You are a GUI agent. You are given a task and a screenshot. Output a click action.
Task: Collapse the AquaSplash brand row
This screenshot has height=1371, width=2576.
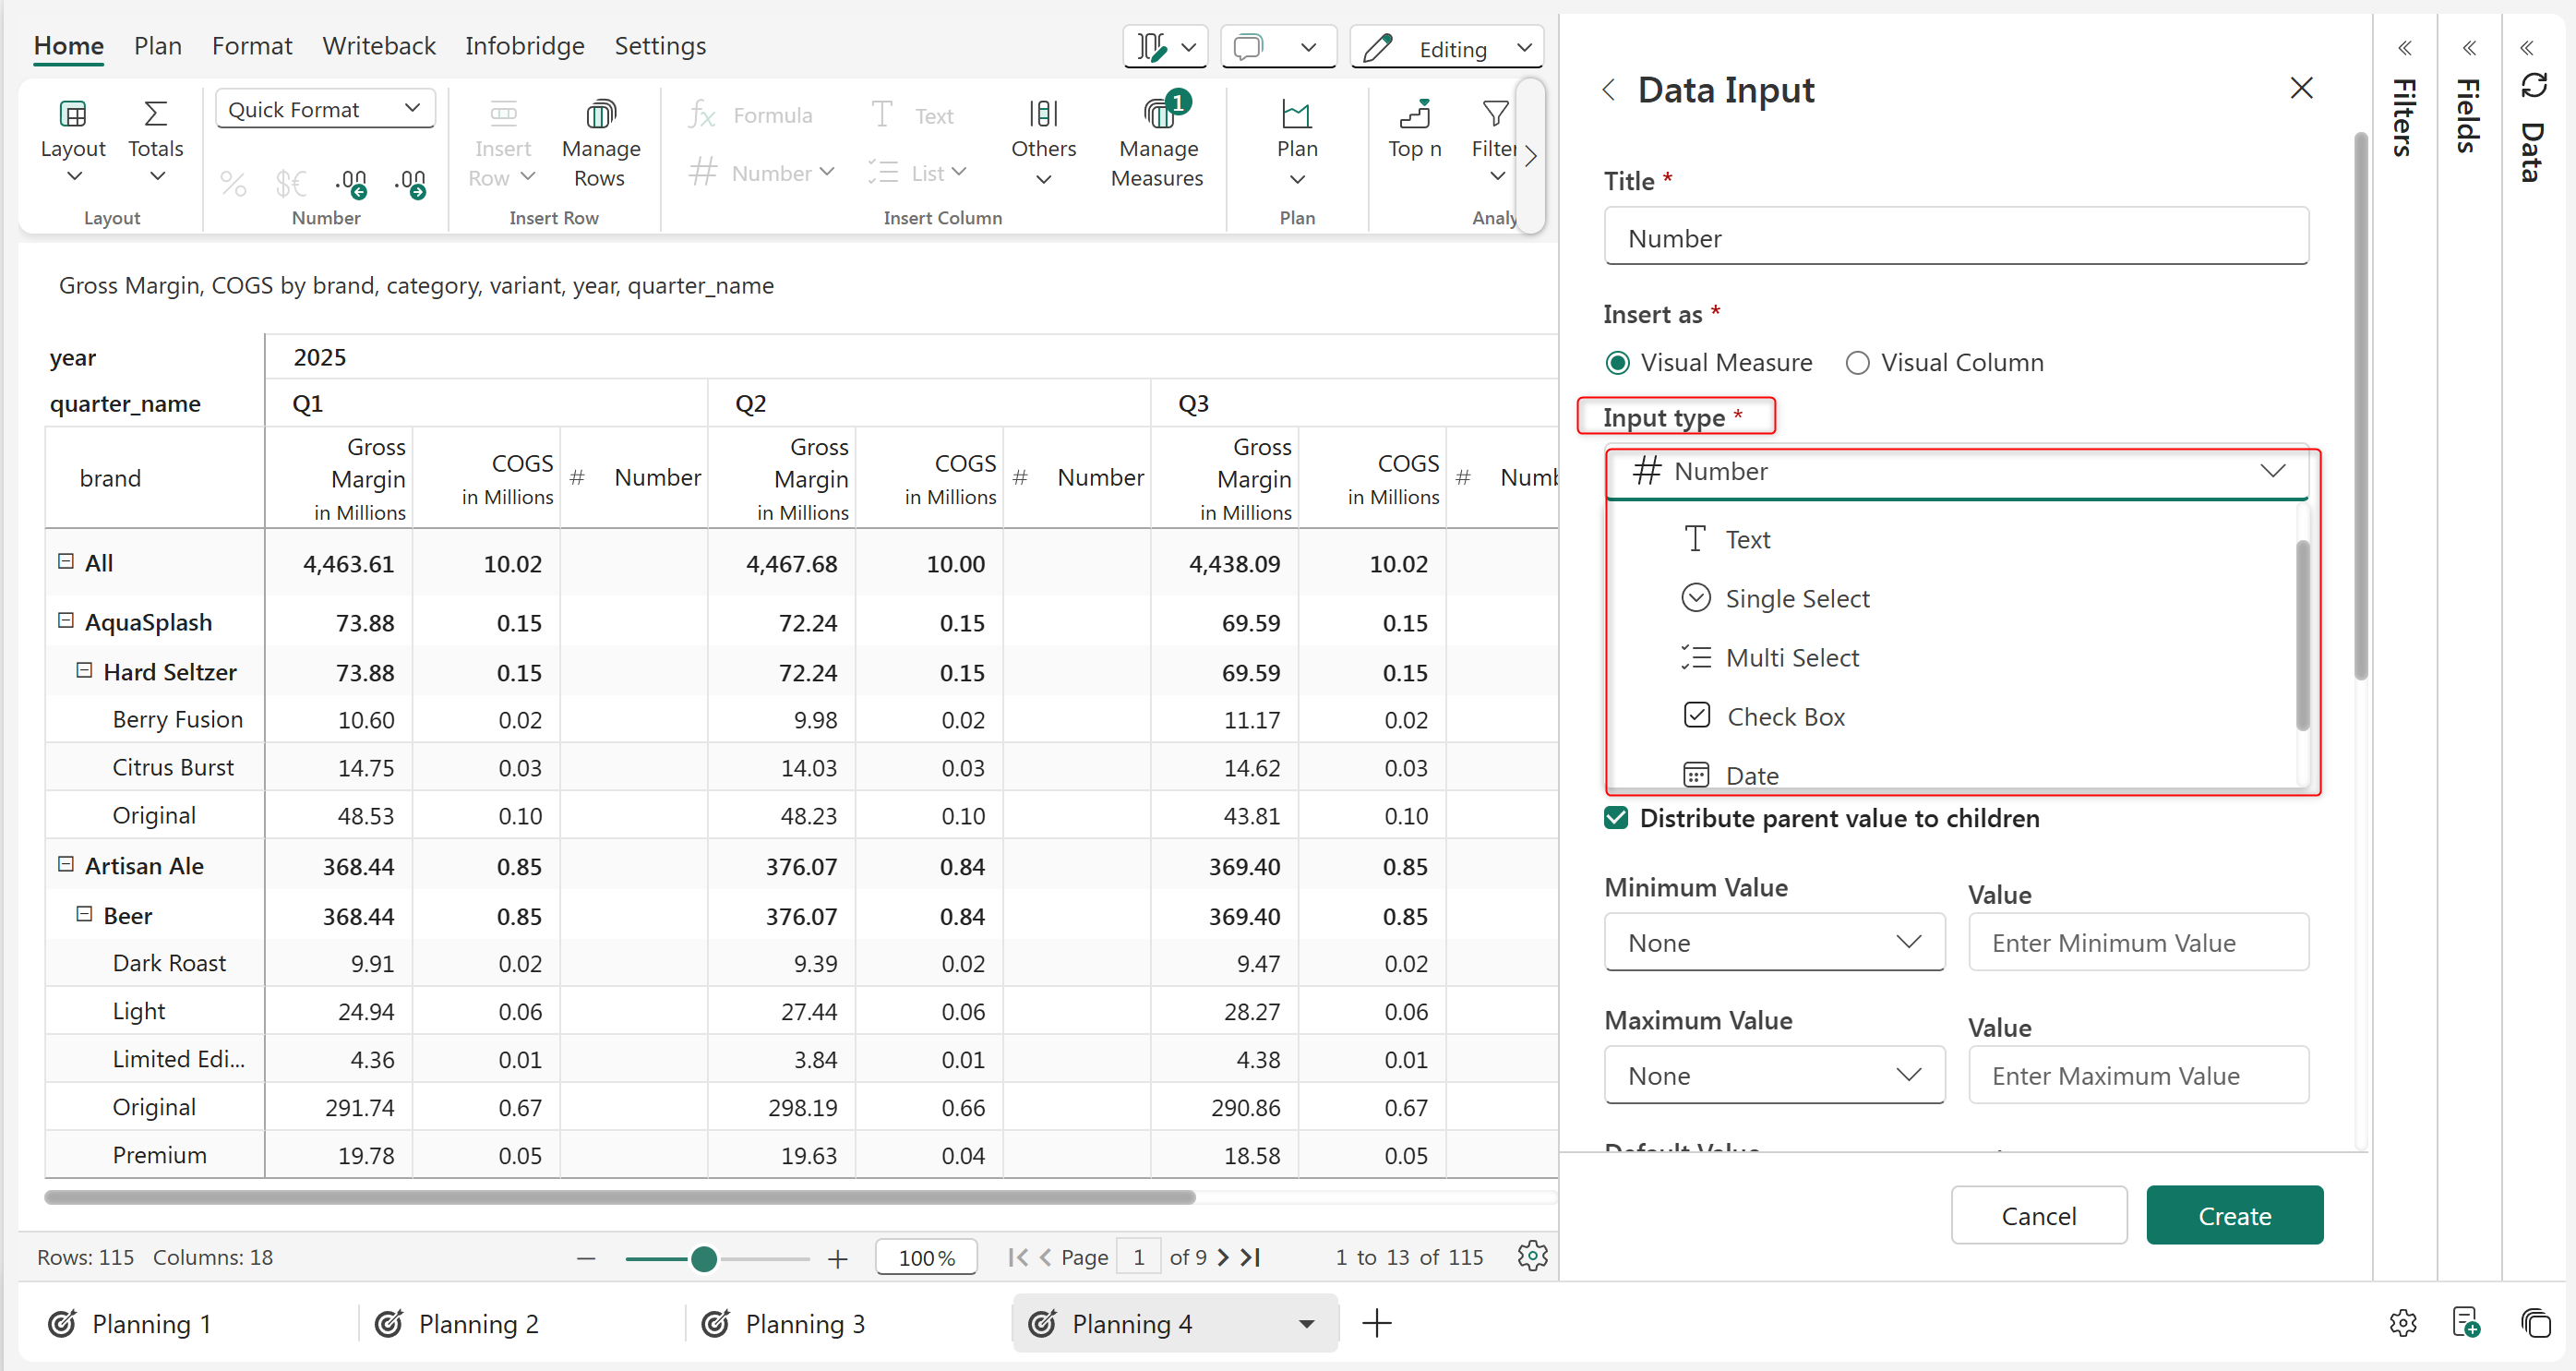click(x=66, y=621)
